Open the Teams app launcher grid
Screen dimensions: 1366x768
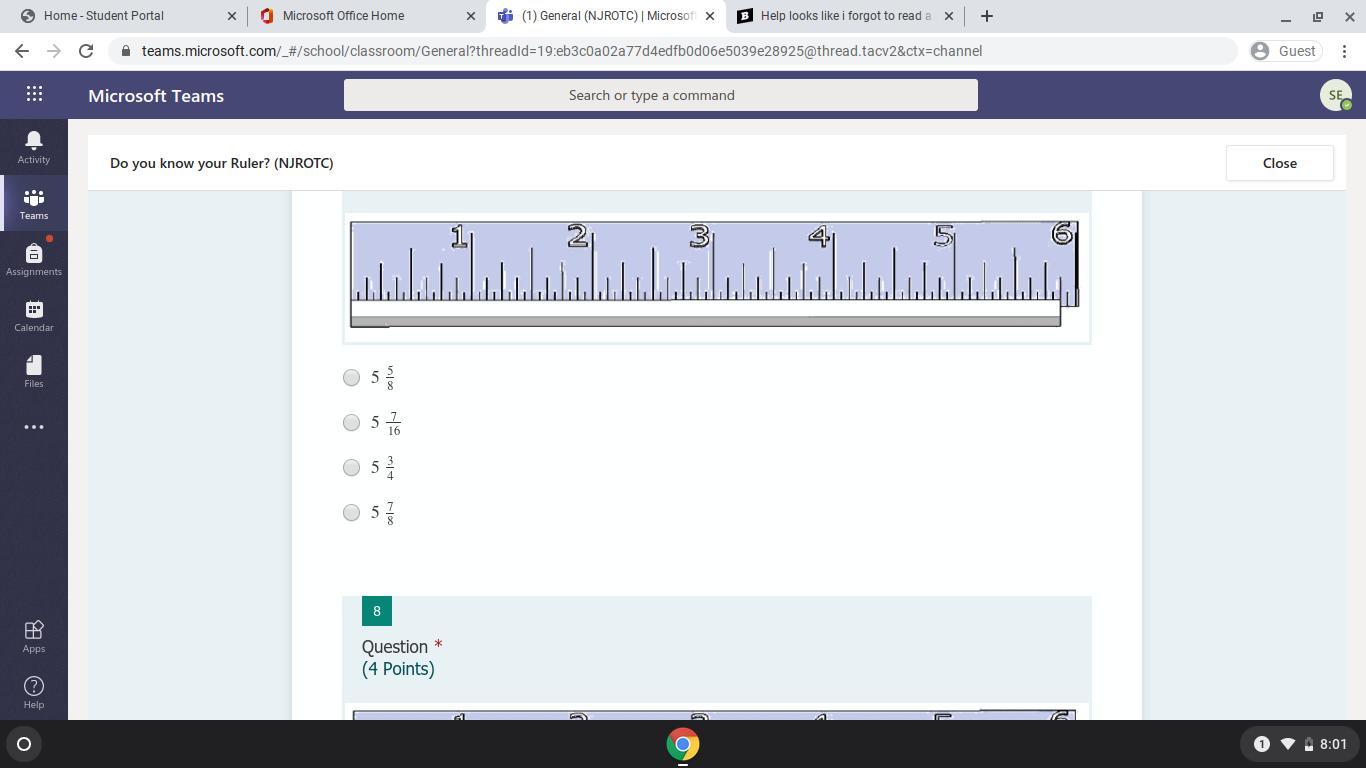34,94
